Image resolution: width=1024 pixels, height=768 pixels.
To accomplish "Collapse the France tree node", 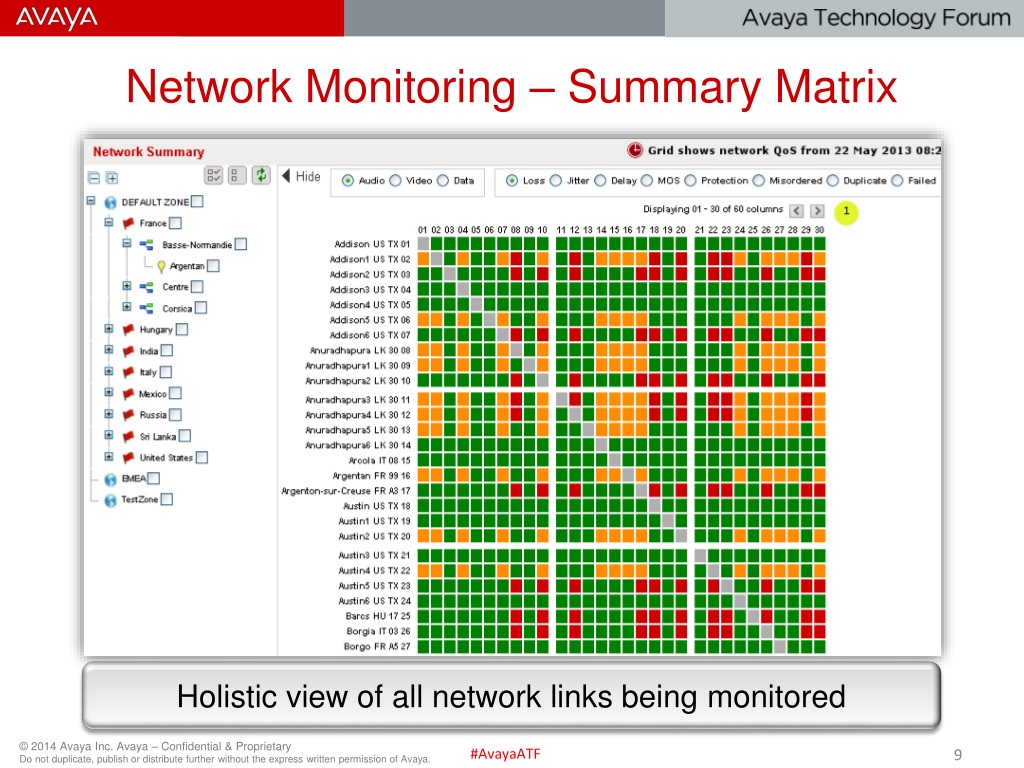I will [109, 223].
